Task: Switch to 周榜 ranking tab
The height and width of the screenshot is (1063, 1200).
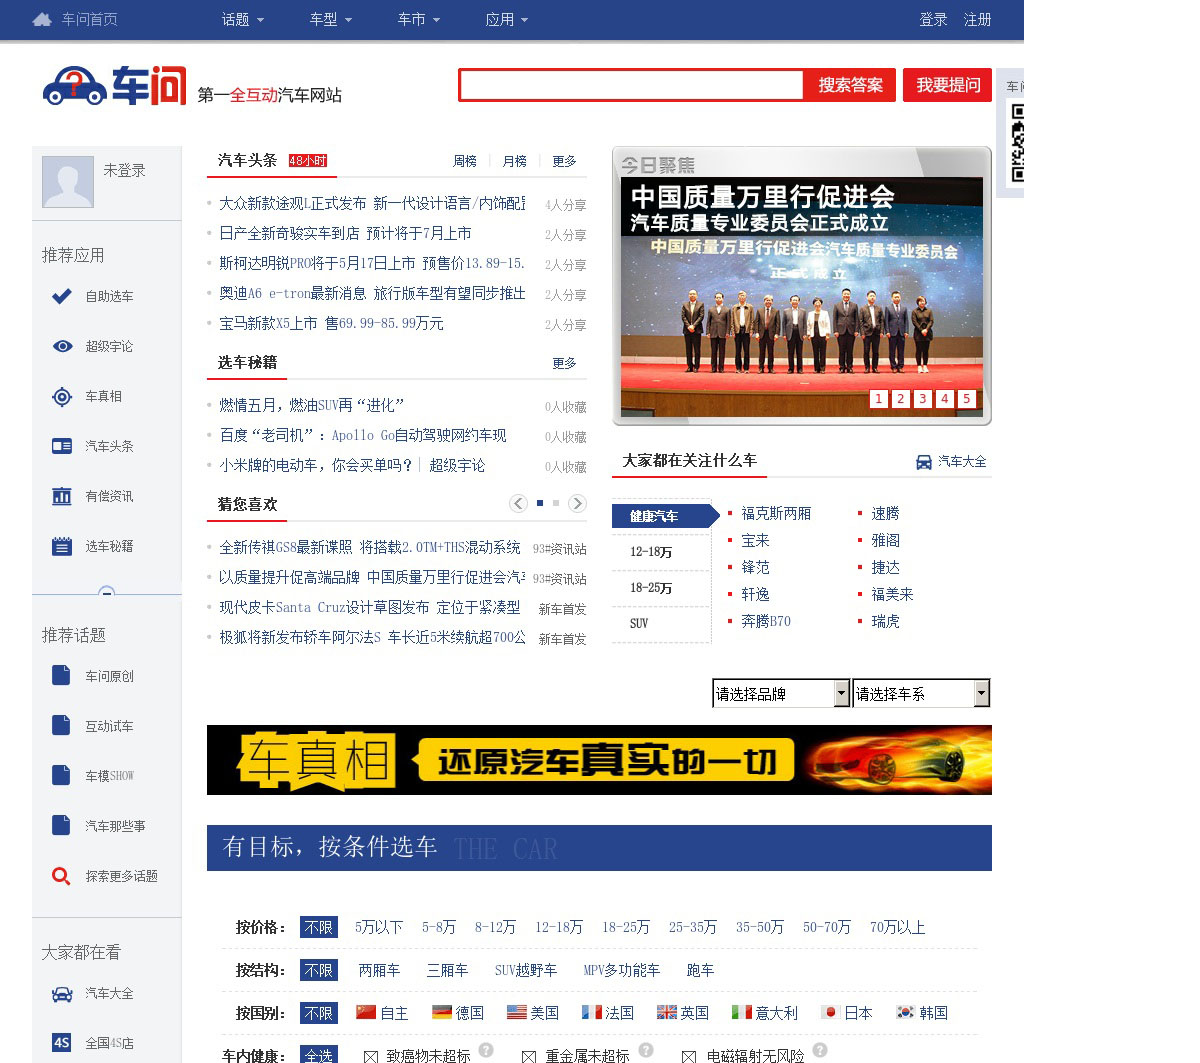Action: coord(465,161)
